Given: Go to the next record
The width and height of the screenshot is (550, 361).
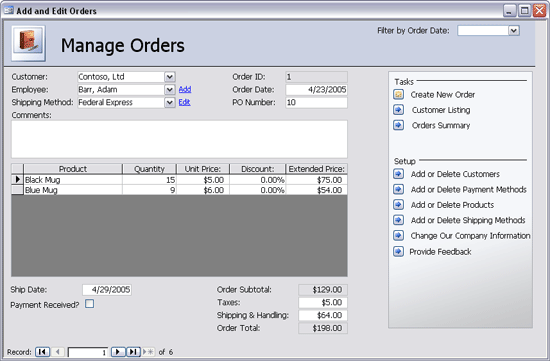Looking at the screenshot, I should 118,352.
